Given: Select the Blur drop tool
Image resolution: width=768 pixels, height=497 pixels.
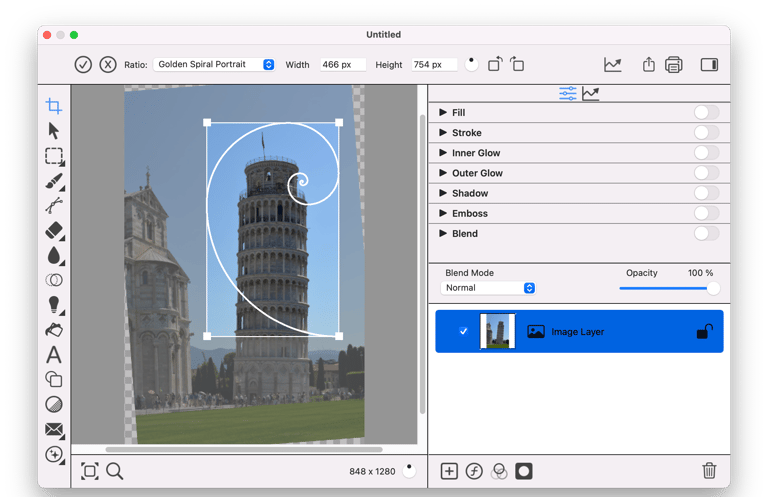Looking at the screenshot, I should 54,256.
